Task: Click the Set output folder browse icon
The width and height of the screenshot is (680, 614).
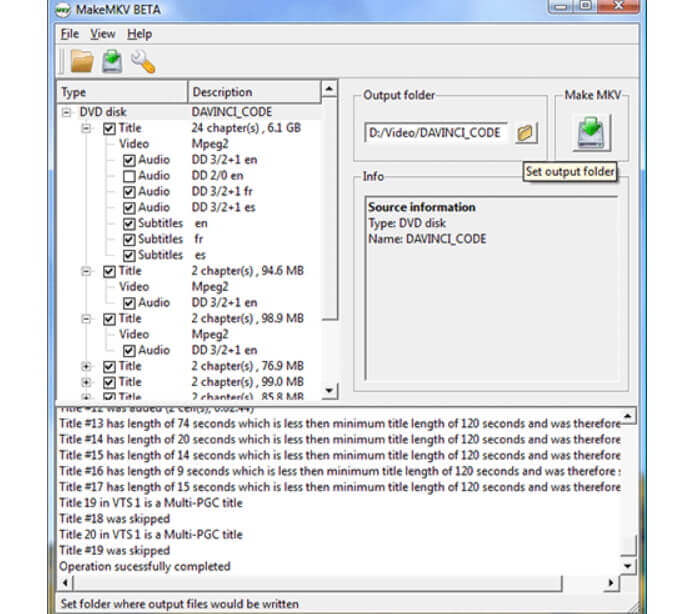Action: pyautogui.click(x=526, y=133)
